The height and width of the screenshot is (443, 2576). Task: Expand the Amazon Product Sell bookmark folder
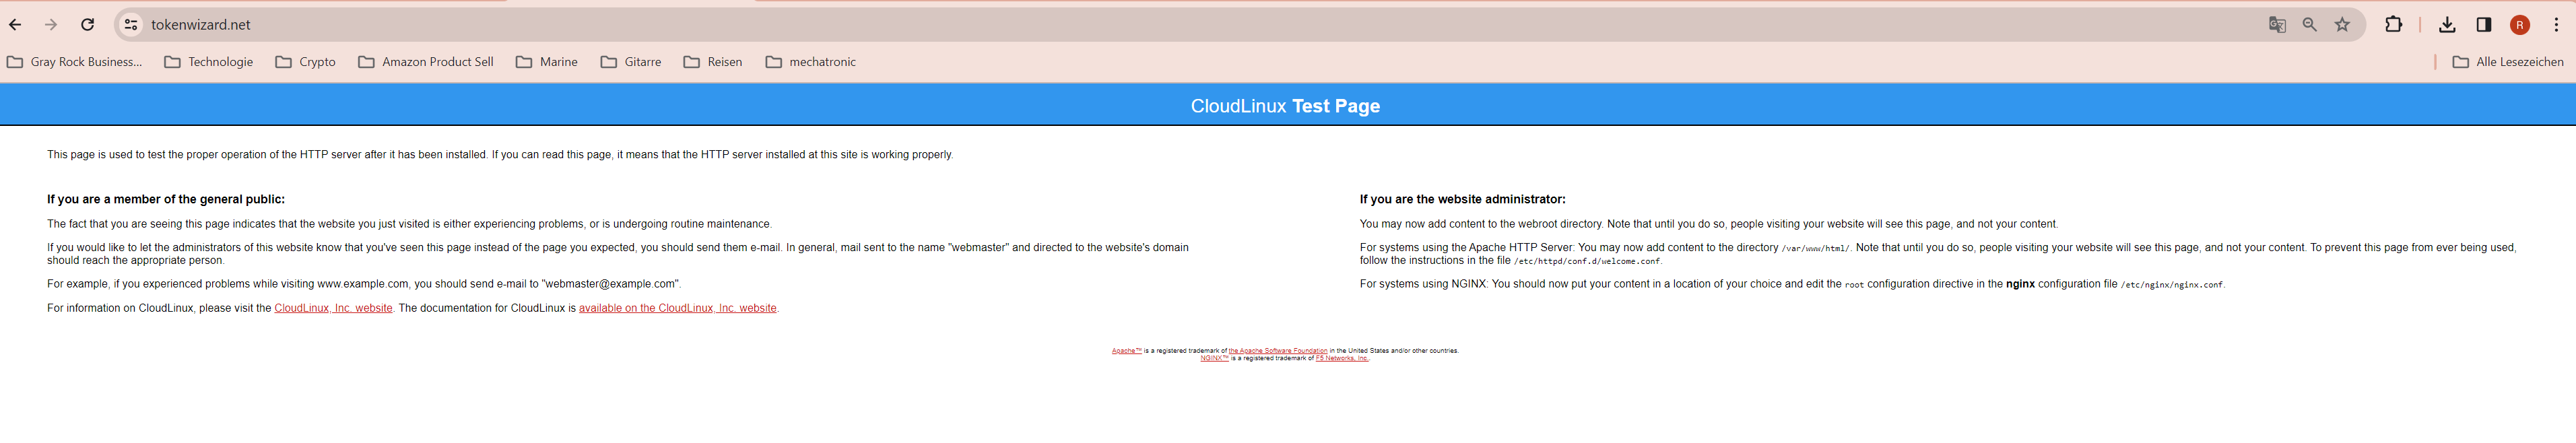[426, 62]
